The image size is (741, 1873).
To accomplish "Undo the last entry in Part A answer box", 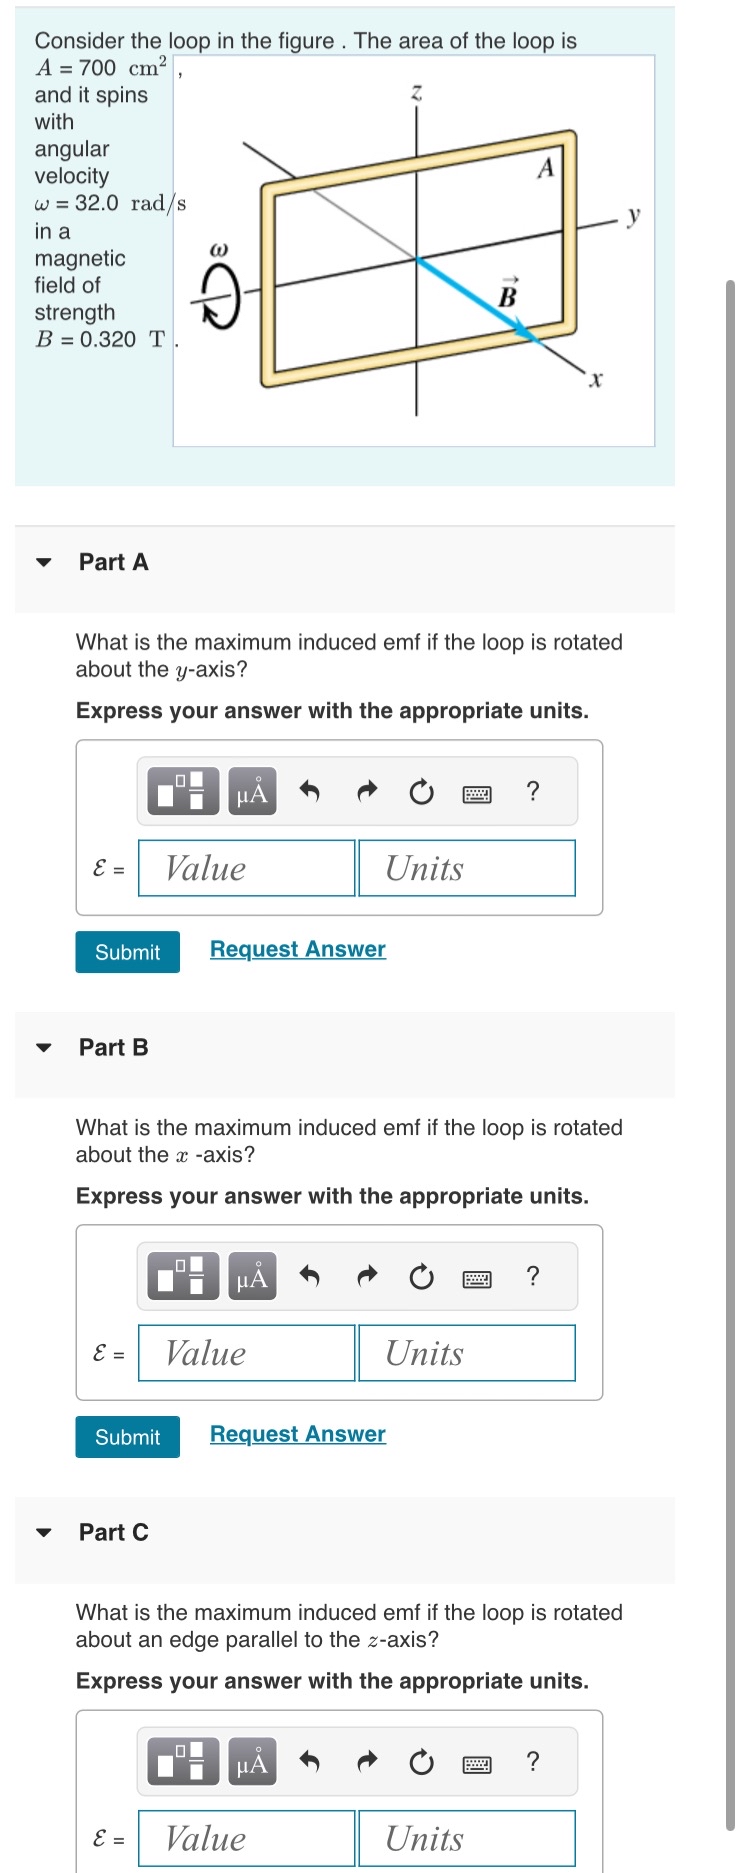I will [308, 790].
